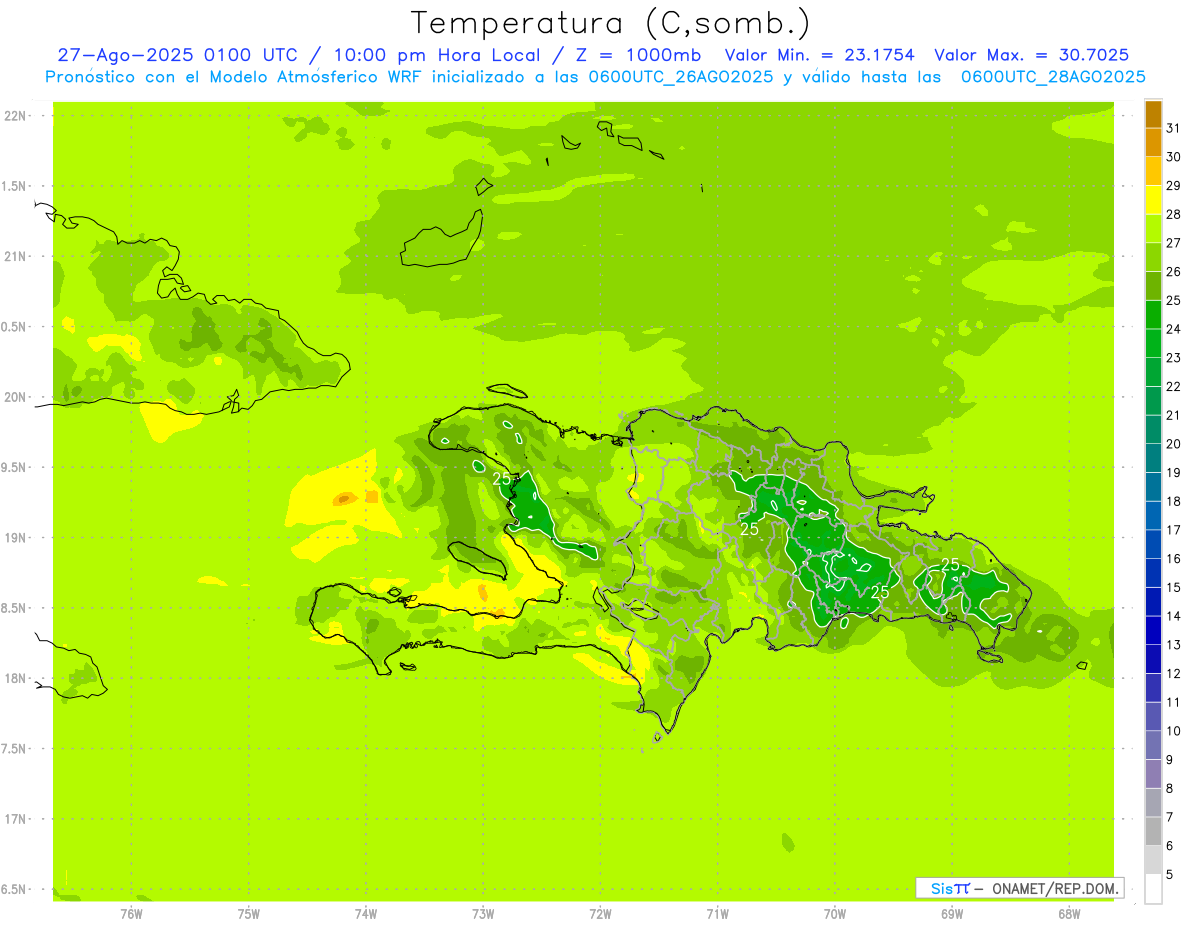Select olive-green legend swatch between 25 and 26

(1153, 286)
